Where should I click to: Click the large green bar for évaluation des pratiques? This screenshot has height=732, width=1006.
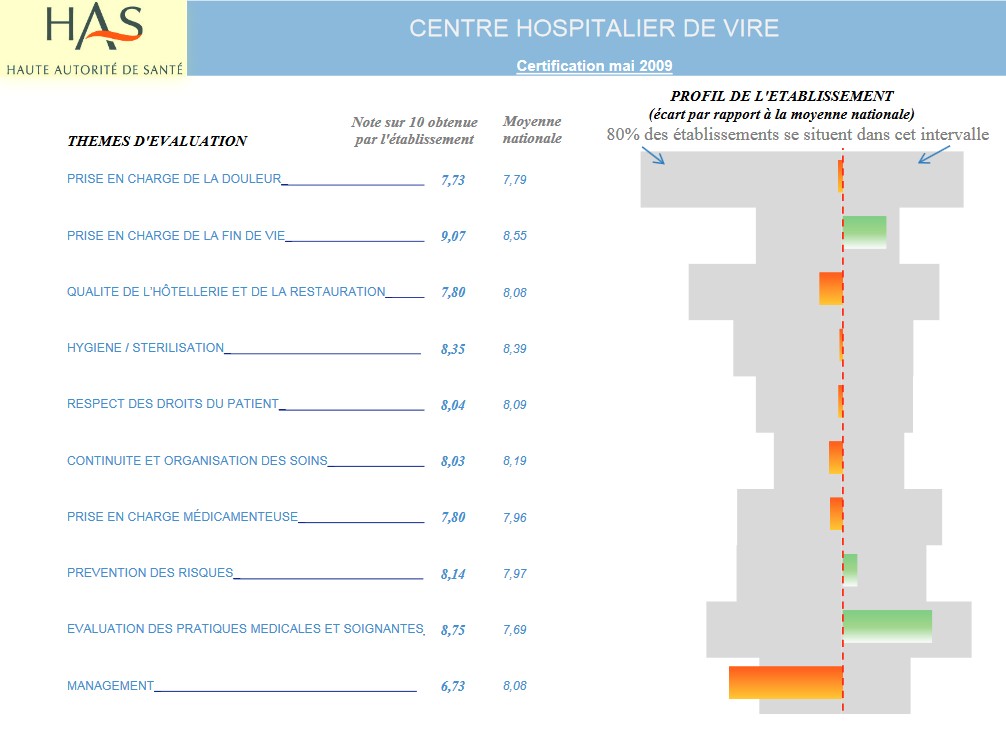tap(888, 626)
